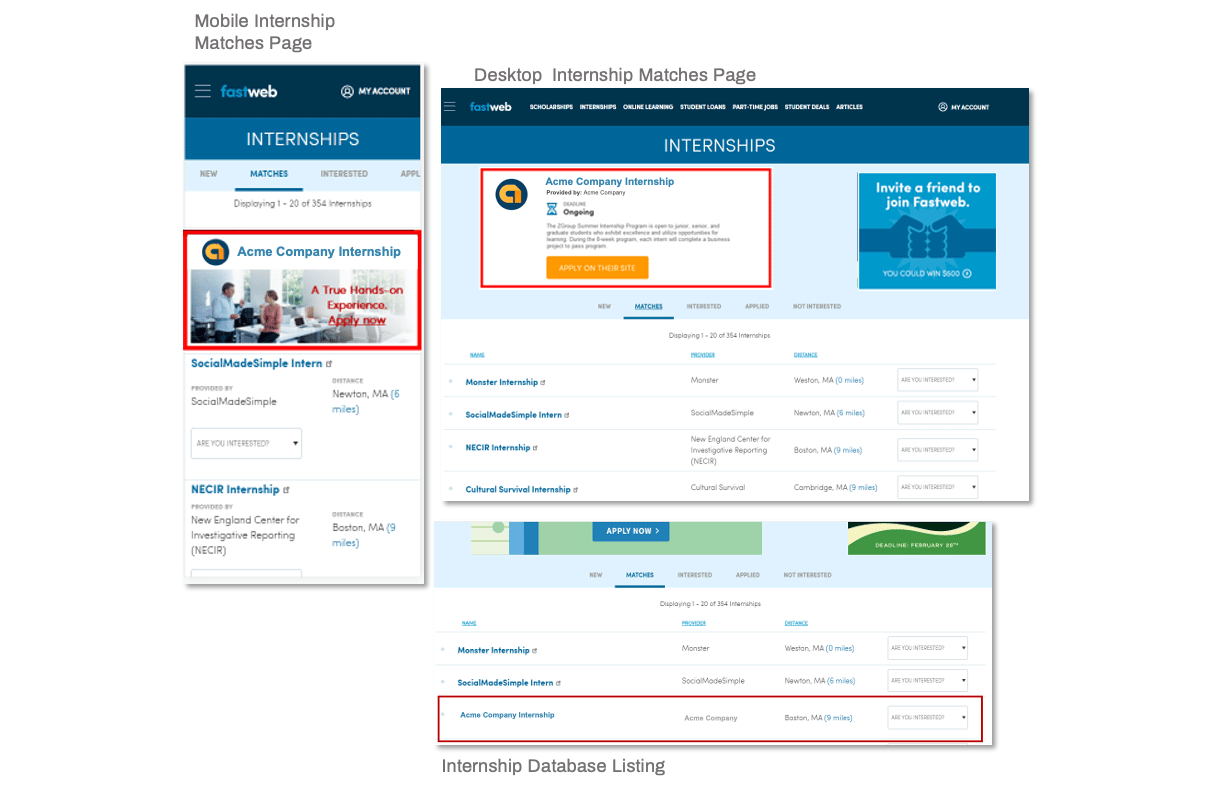Open the interest dropdown for desktop Cultural Survival Internship
1218x789 pixels.
pos(938,487)
